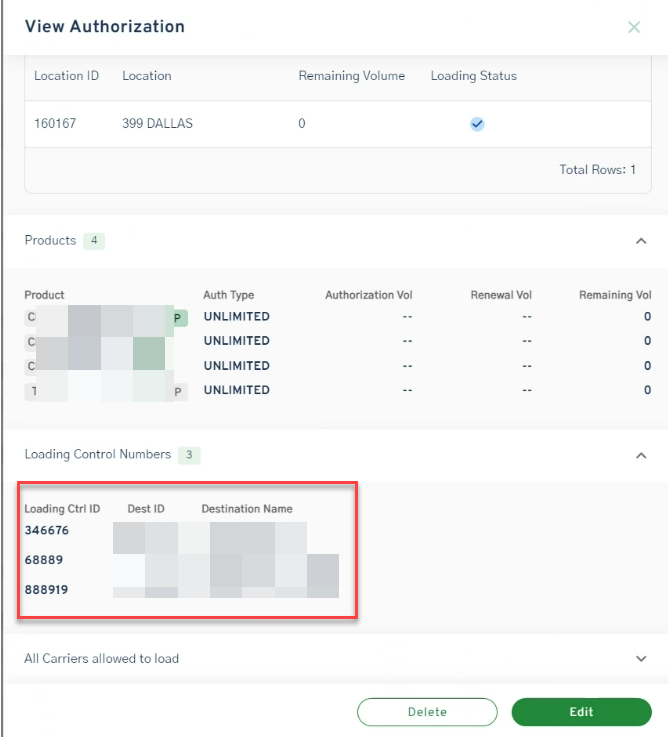The image size is (668, 737).
Task: Select loading control ID 68889
Action: pyautogui.click(x=44, y=560)
